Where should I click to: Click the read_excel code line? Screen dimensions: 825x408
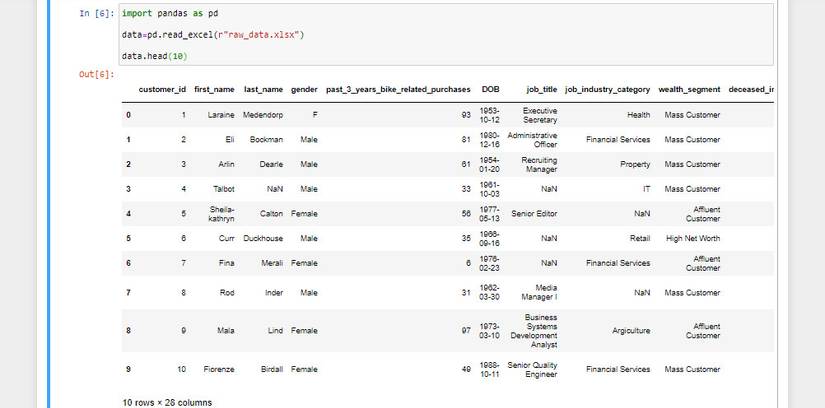[212, 35]
